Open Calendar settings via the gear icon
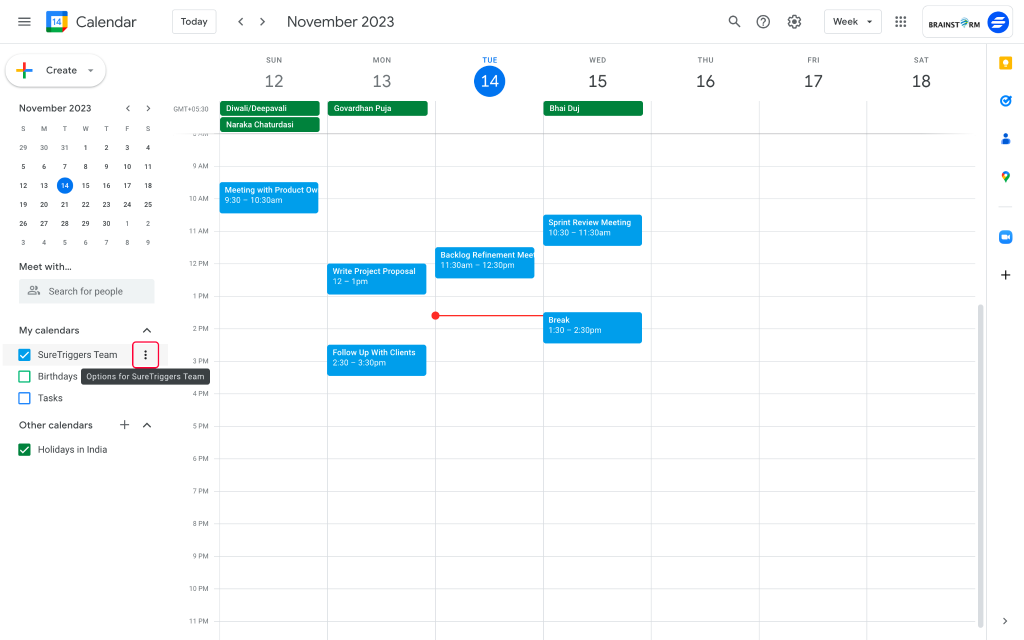 (794, 21)
